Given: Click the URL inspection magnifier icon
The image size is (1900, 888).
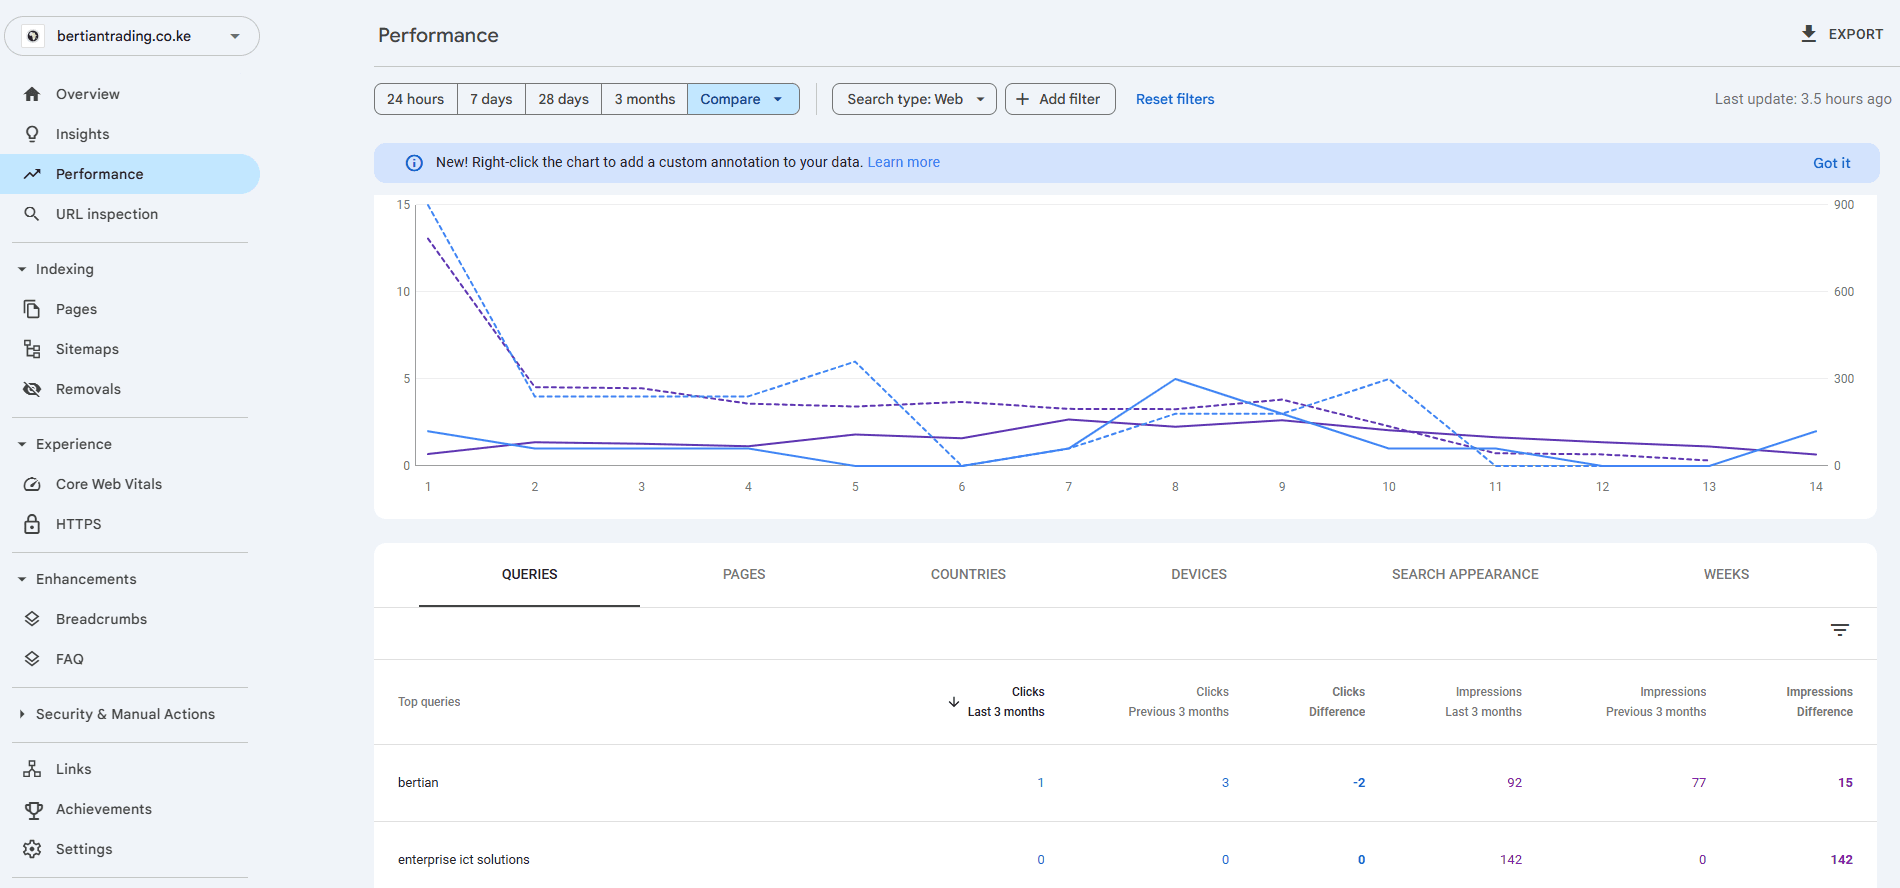Looking at the screenshot, I should pyautogui.click(x=32, y=214).
